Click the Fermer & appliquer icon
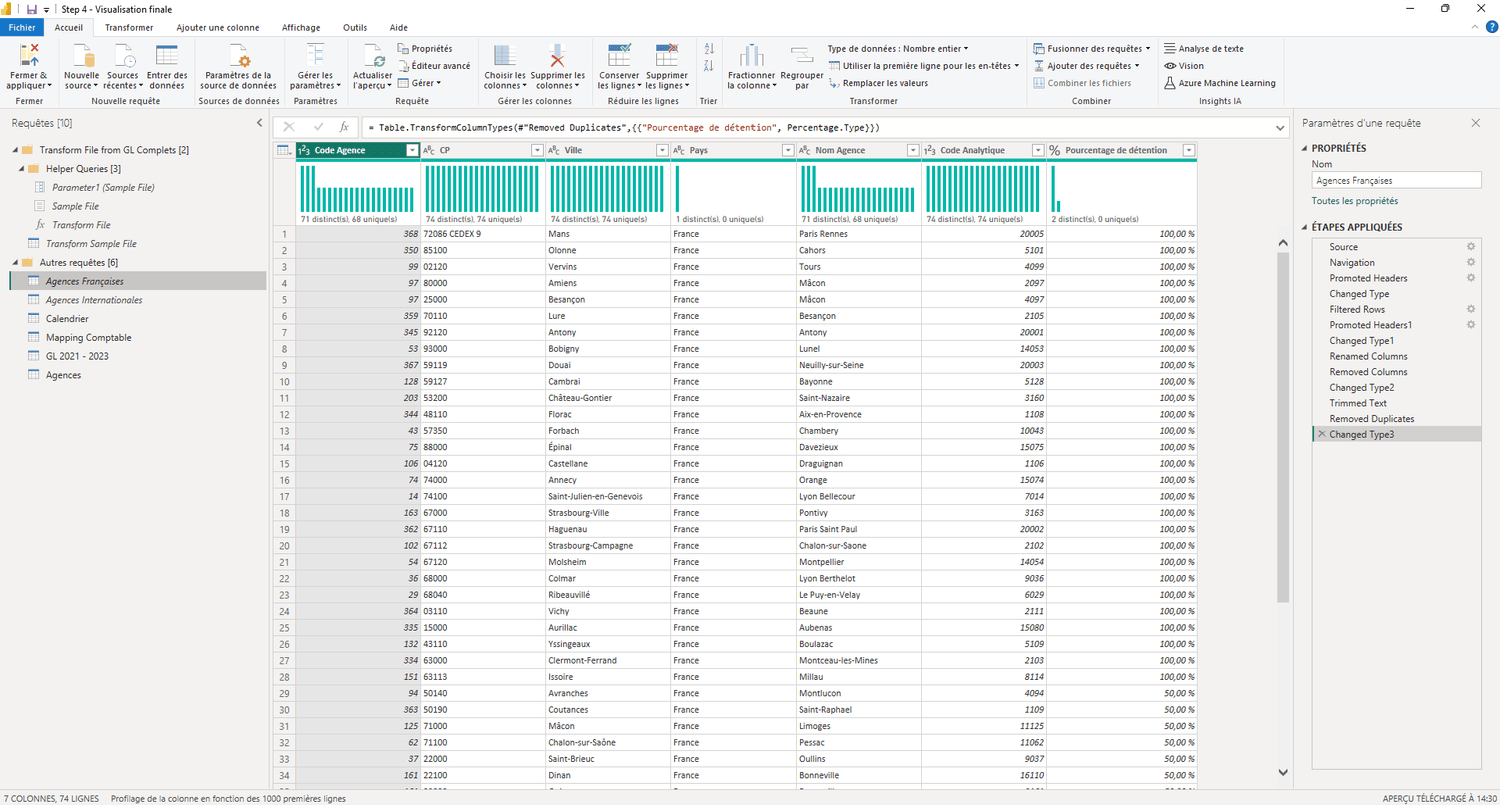The width and height of the screenshot is (1500, 805). pyautogui.click(x=29, y=55)
